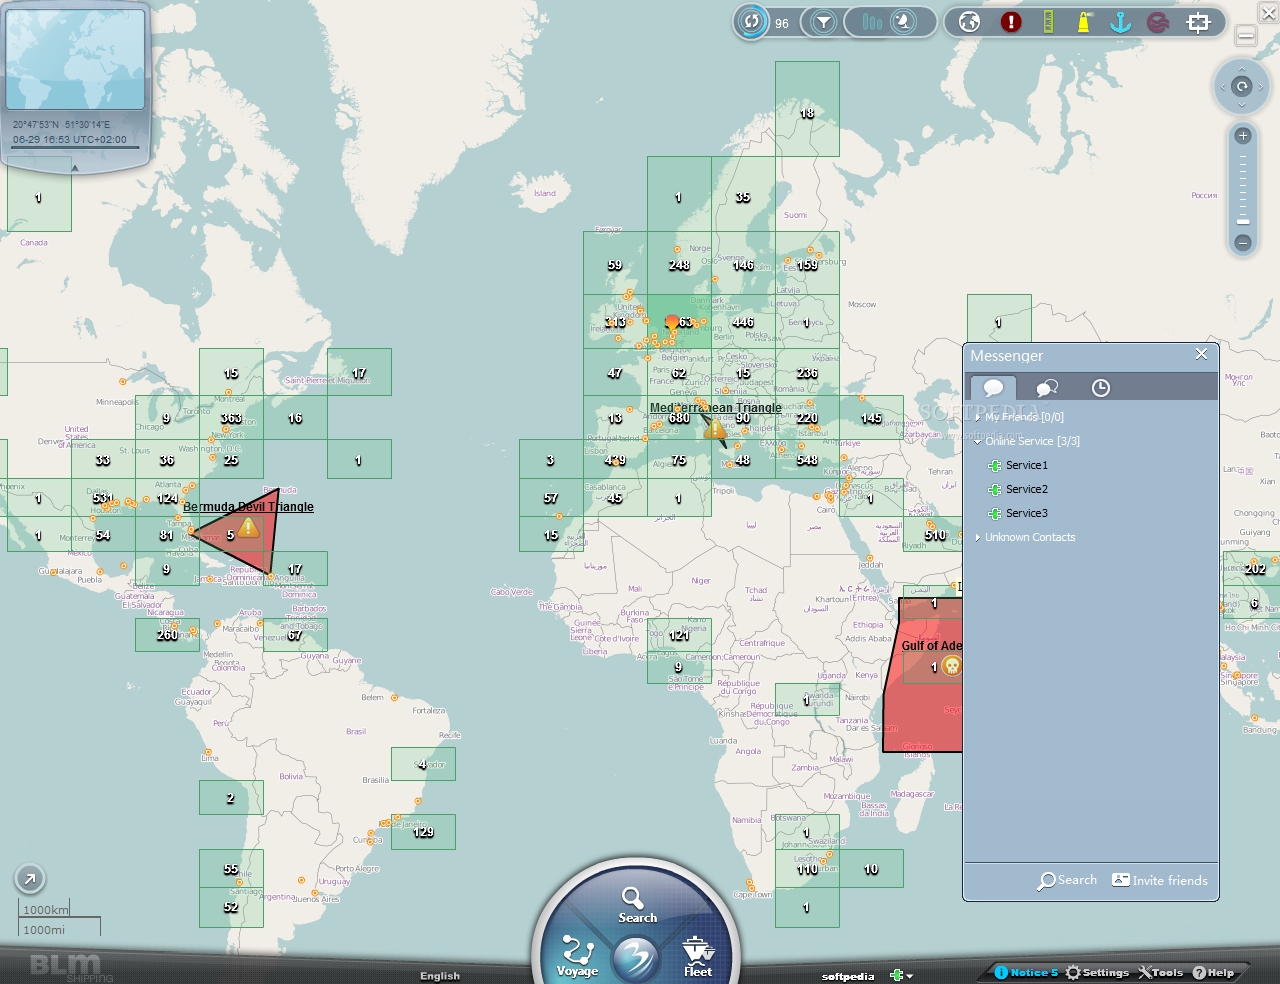Click Service3 green status icon

994,513
